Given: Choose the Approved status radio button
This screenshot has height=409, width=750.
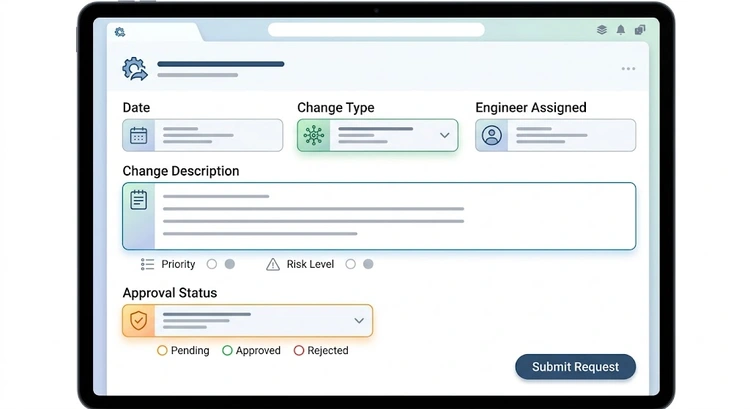Looking at the screenshot, I should pos(227,351).
